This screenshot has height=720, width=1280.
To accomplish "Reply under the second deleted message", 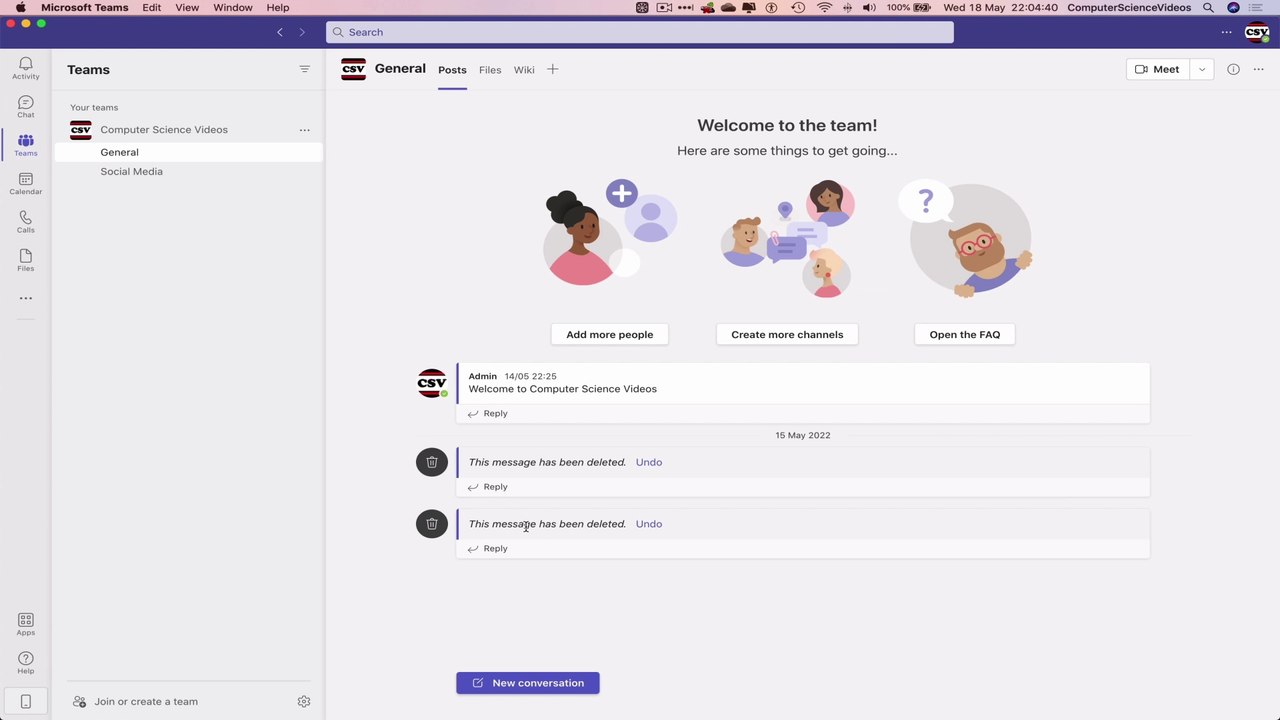I will pos(488,549).
